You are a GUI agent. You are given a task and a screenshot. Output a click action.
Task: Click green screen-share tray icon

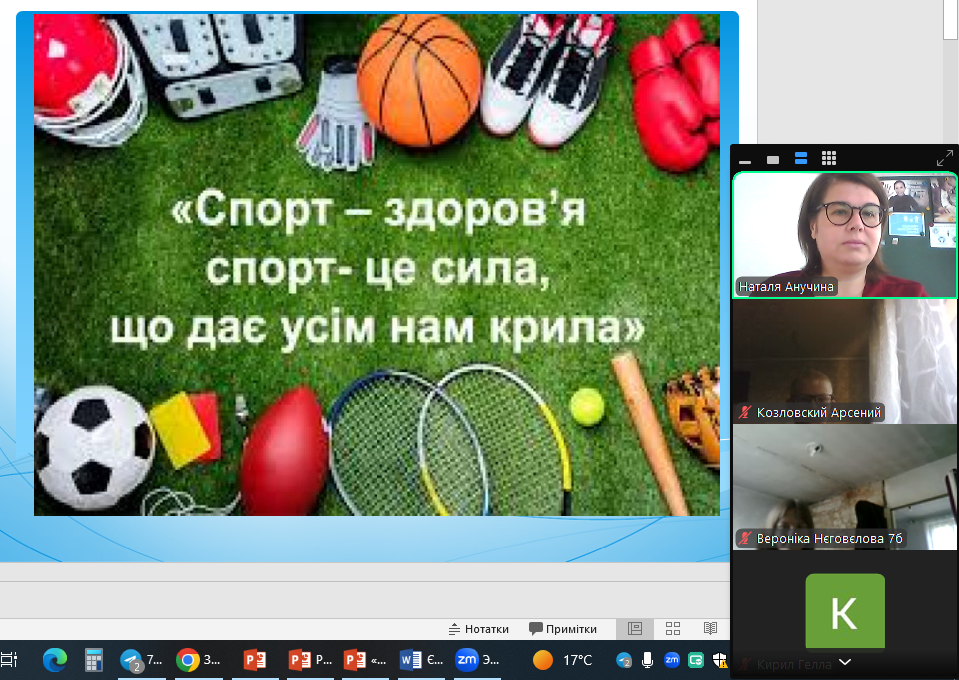click(696, 660)
